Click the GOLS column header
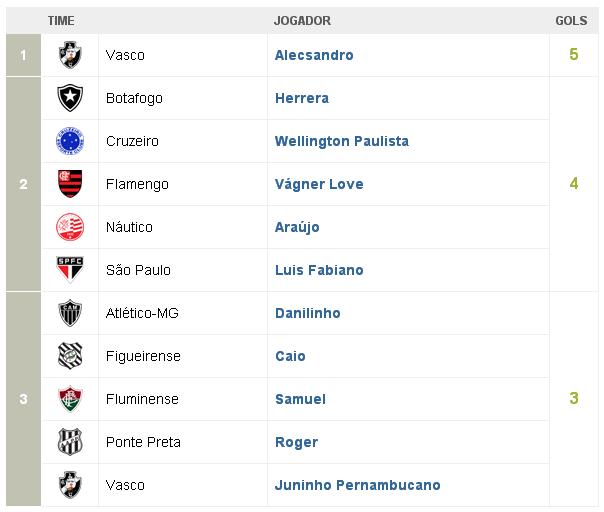 (572, 20)
